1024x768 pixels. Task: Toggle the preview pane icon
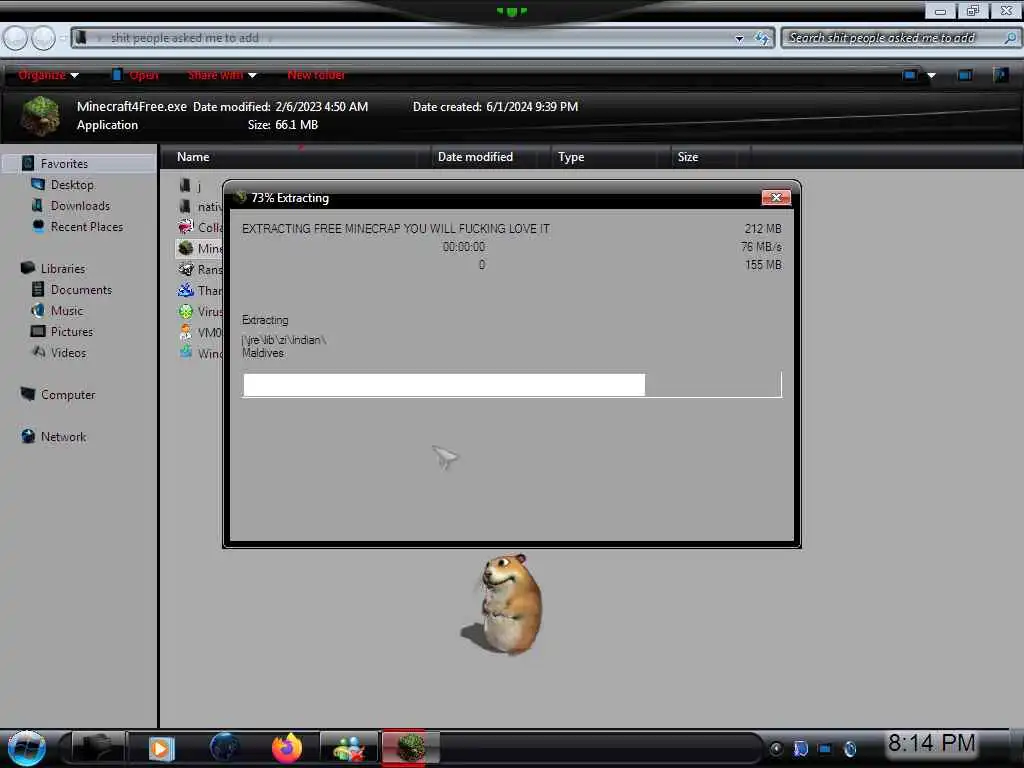(x=965, y=75)
